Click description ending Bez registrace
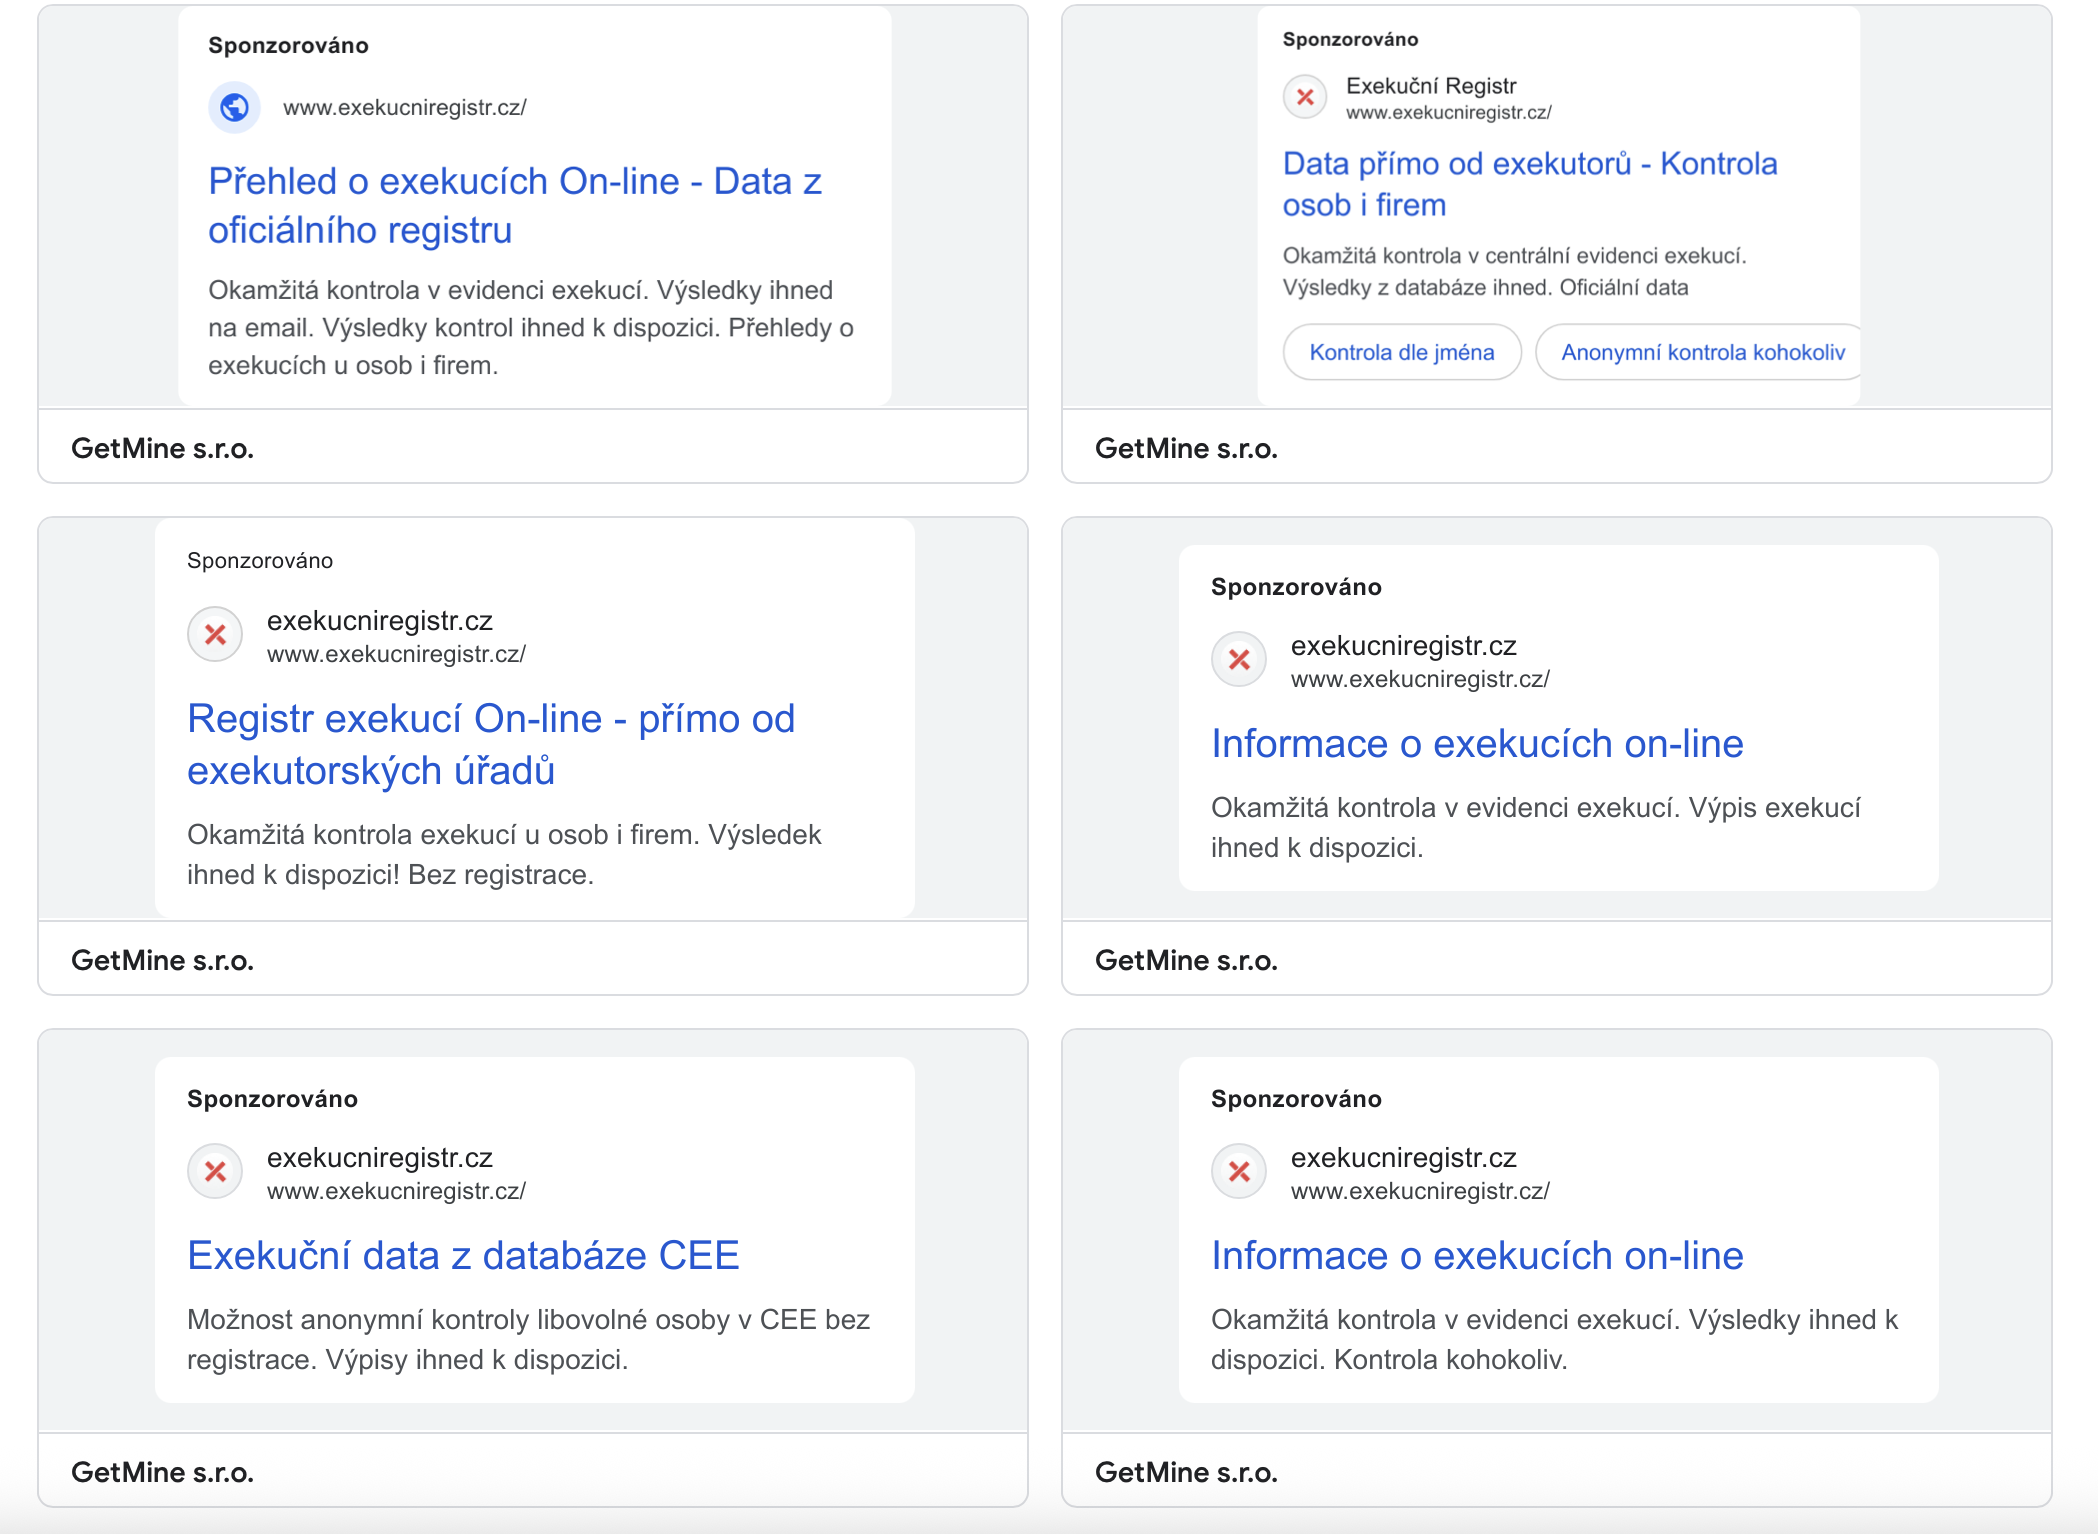This screenshot has width=2098, height=1534. pos(504,855)
